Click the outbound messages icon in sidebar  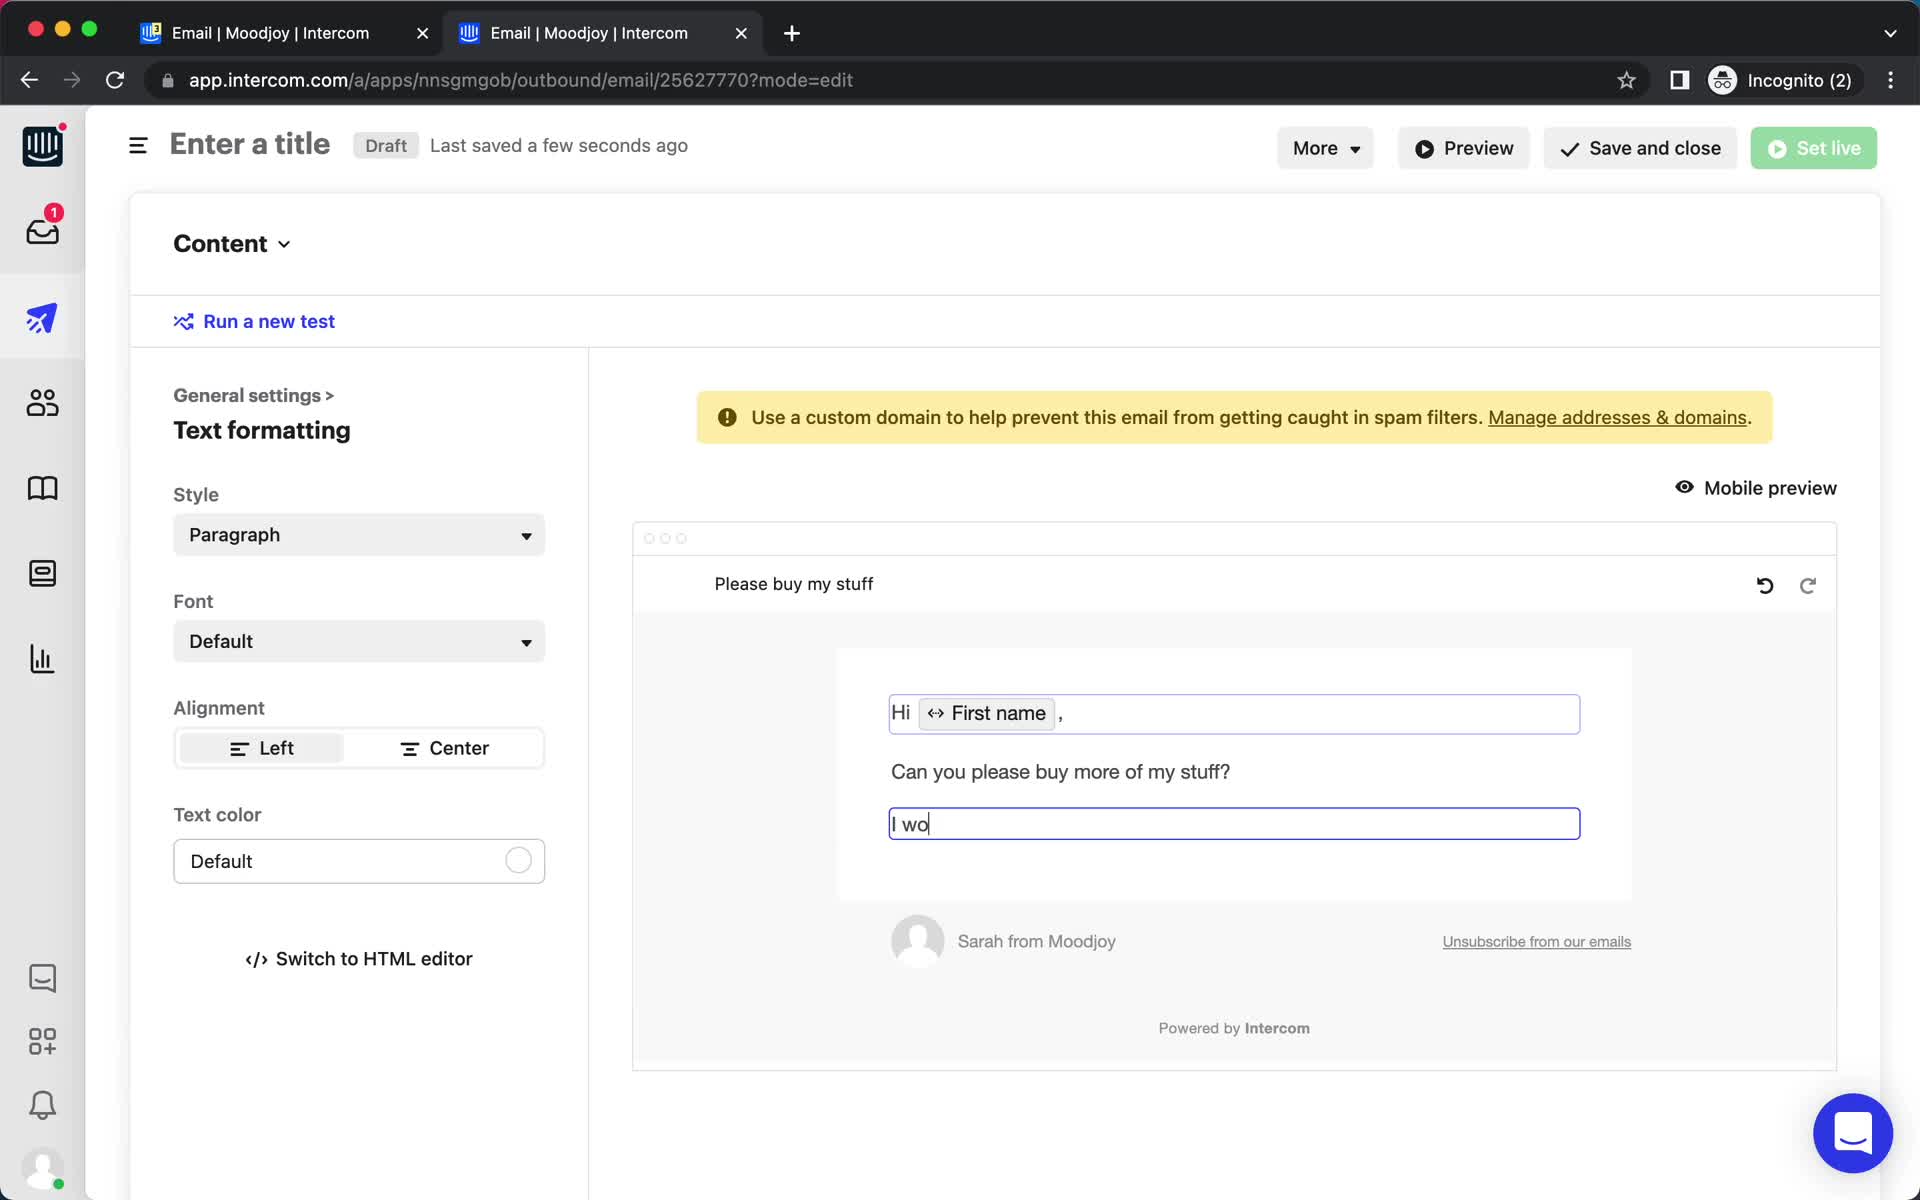tap(41, 317)
